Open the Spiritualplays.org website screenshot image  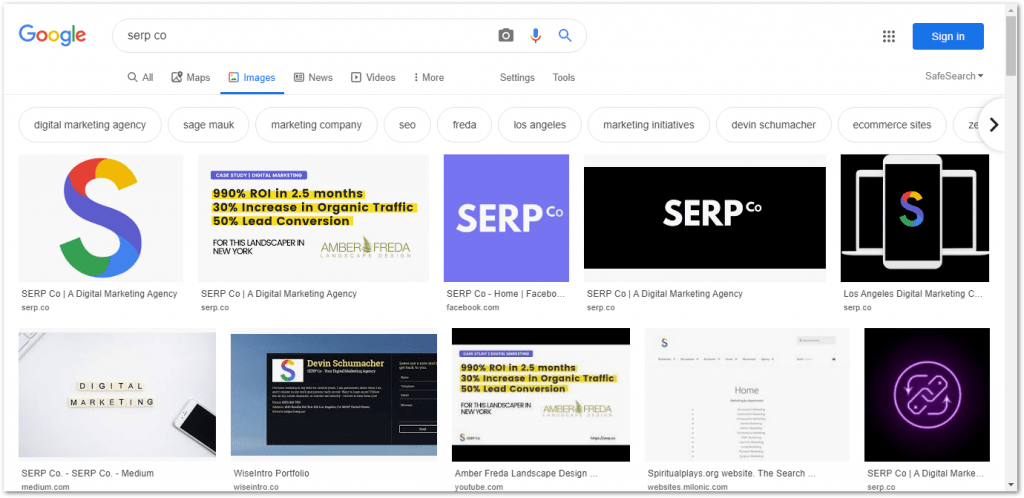747,395
